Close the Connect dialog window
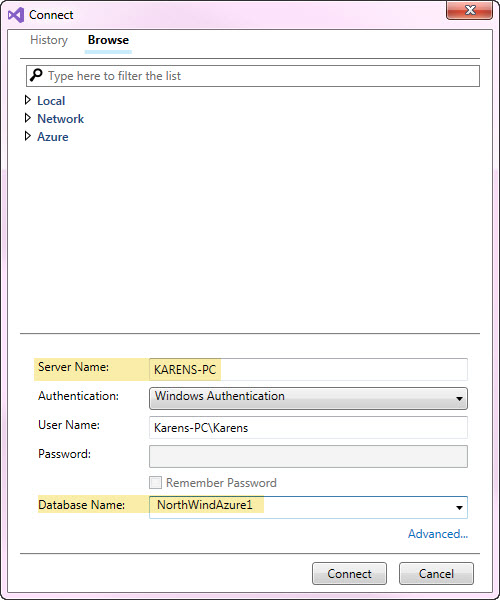 (x=469, y=10)
